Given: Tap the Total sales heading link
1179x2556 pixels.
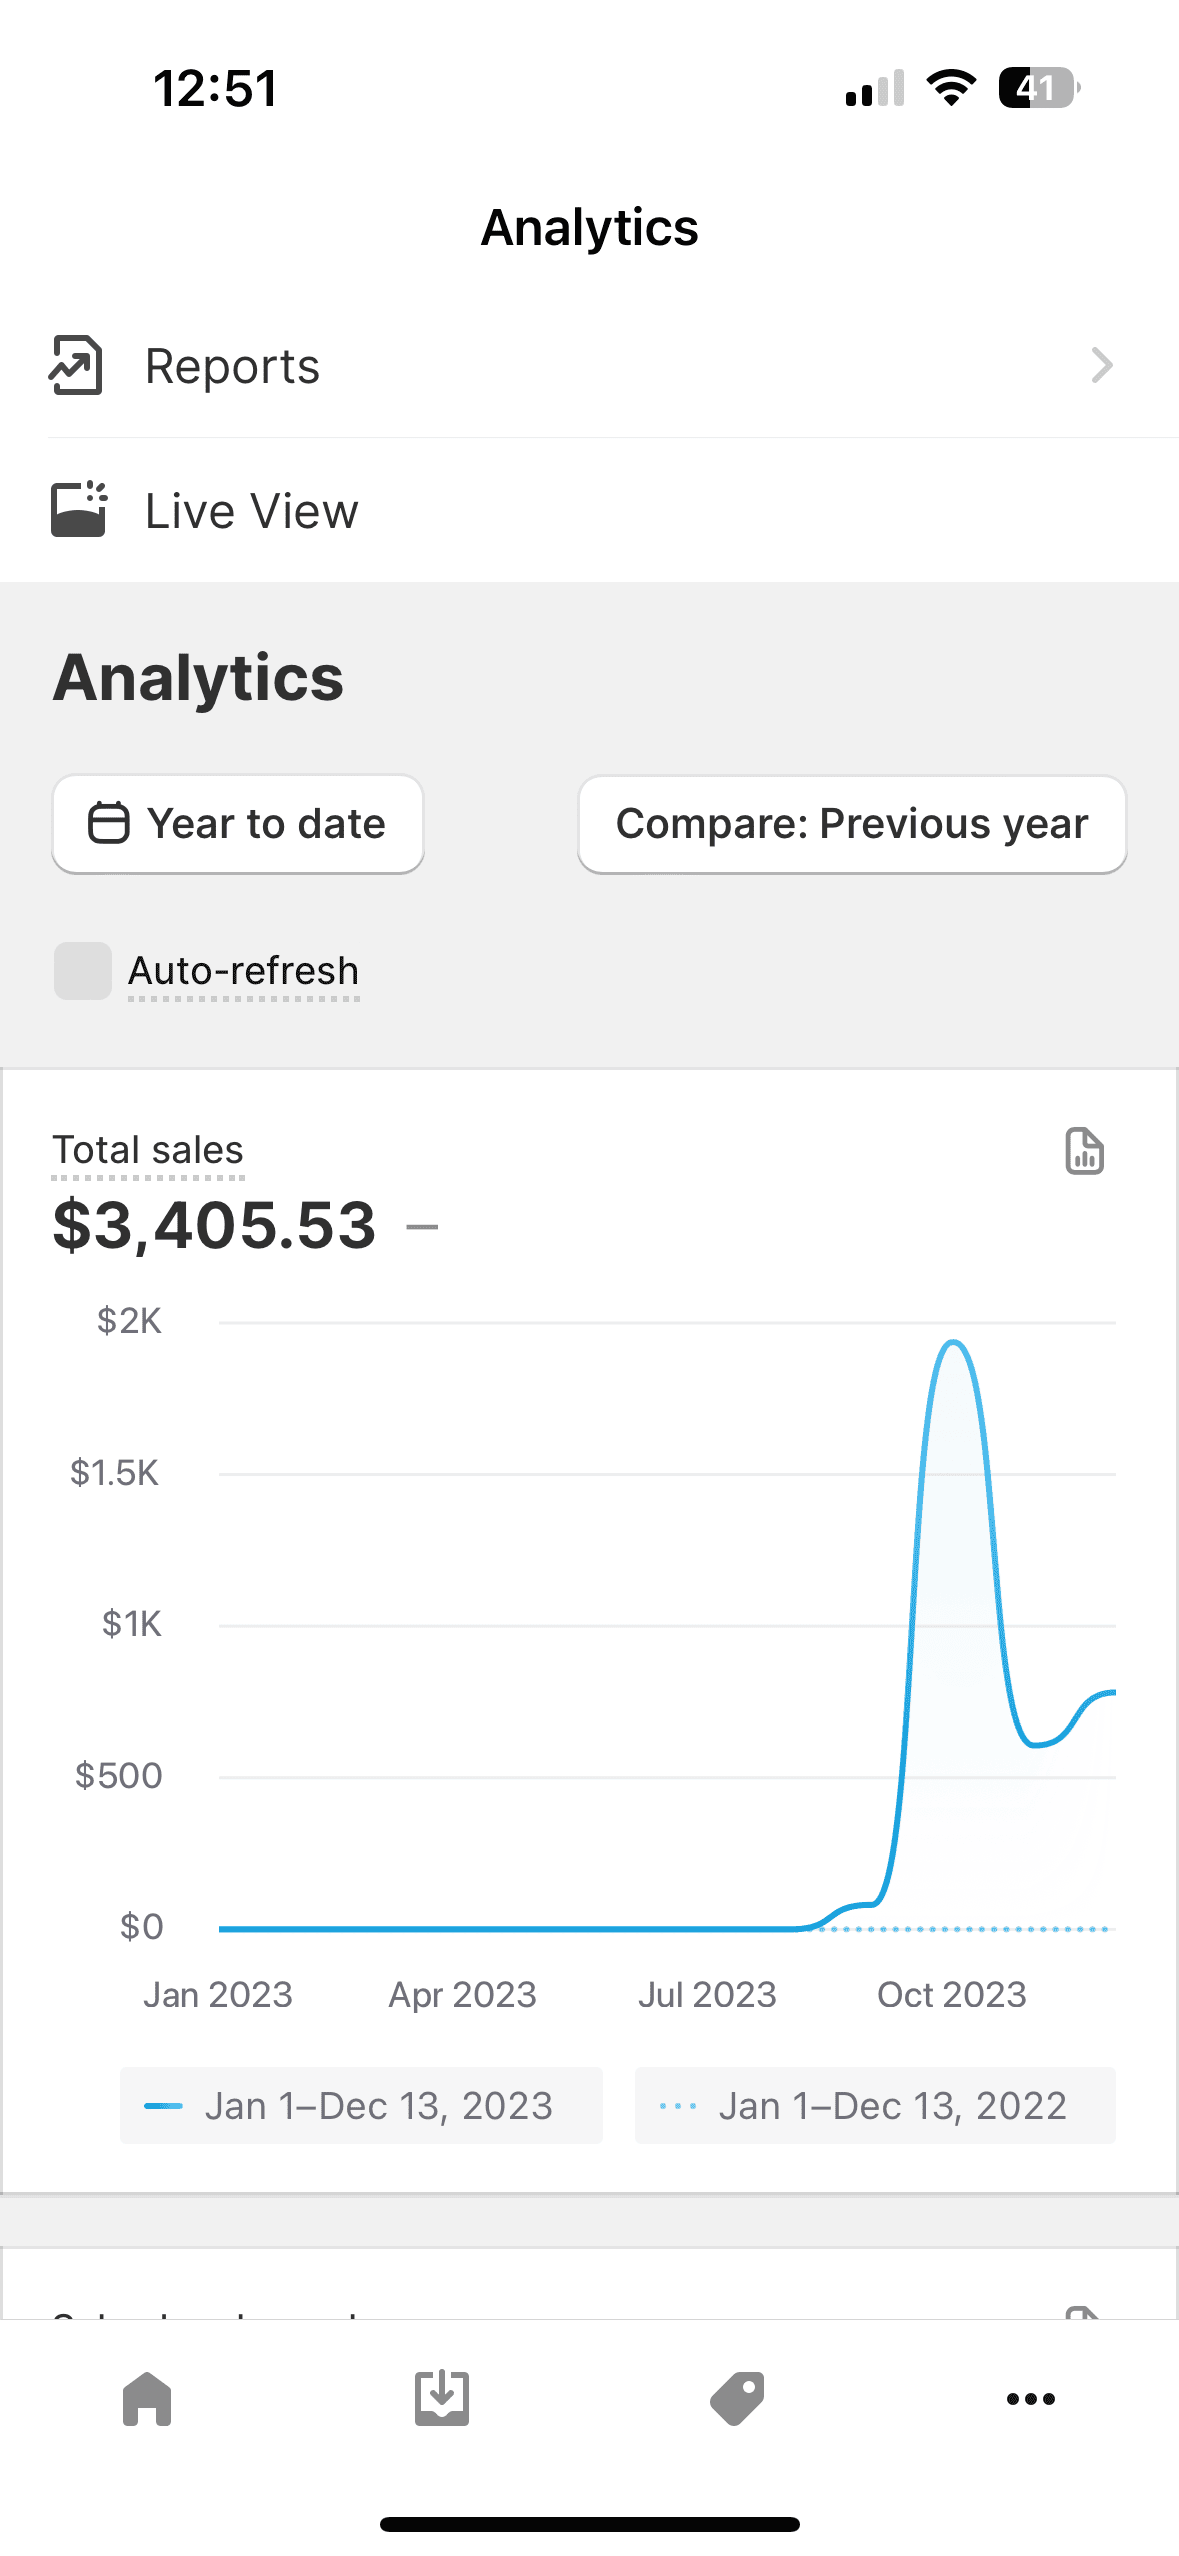Looking at the screenshot, I should [x=148, y=1151].
